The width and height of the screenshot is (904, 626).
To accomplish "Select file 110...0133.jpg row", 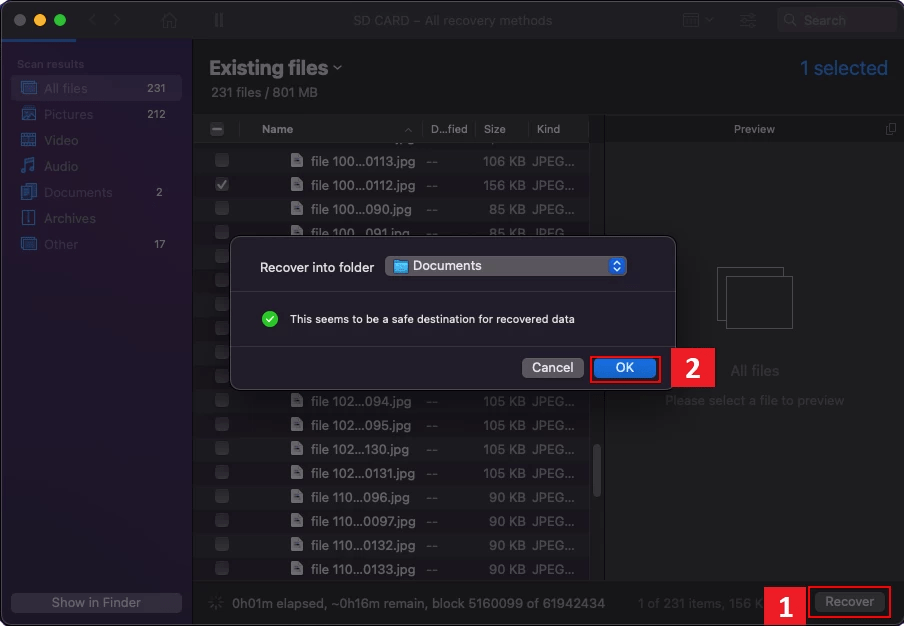I will [x=392, y=569].
